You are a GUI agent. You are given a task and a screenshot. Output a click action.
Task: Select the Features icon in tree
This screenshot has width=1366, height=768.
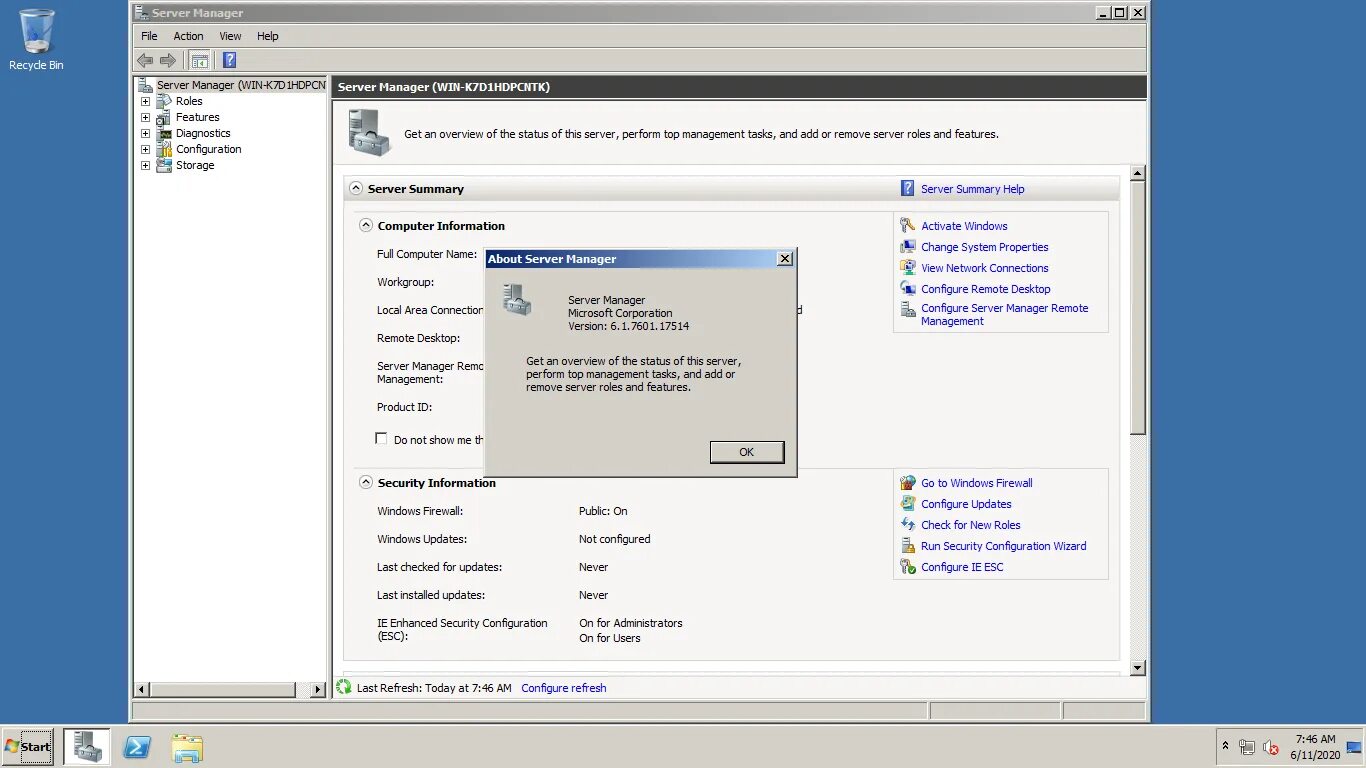click(x=164, y=117)
